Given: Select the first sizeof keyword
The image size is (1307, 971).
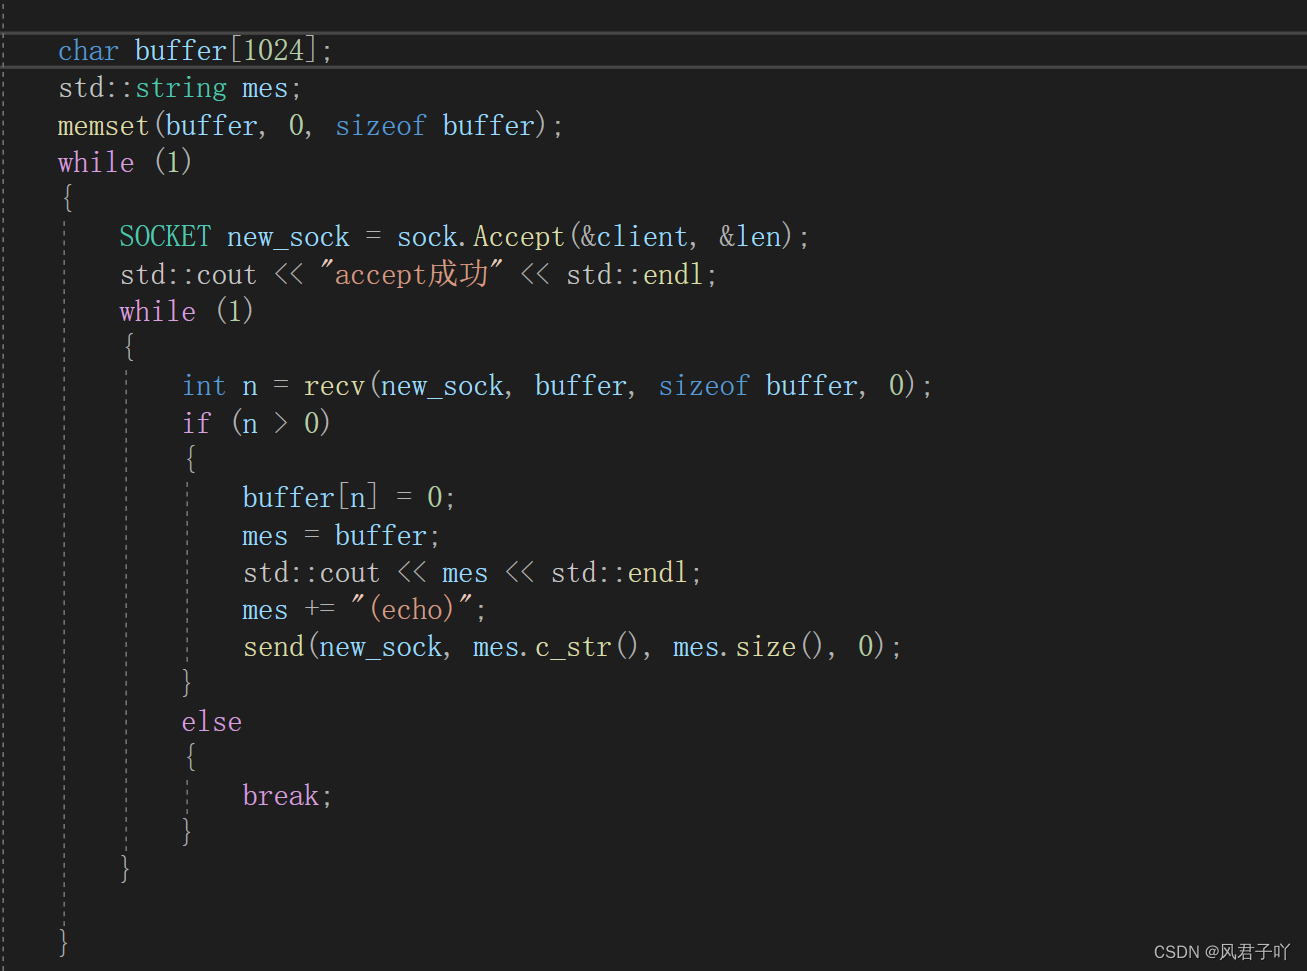Looking at the screenshot, I should (x=381, y=125).
